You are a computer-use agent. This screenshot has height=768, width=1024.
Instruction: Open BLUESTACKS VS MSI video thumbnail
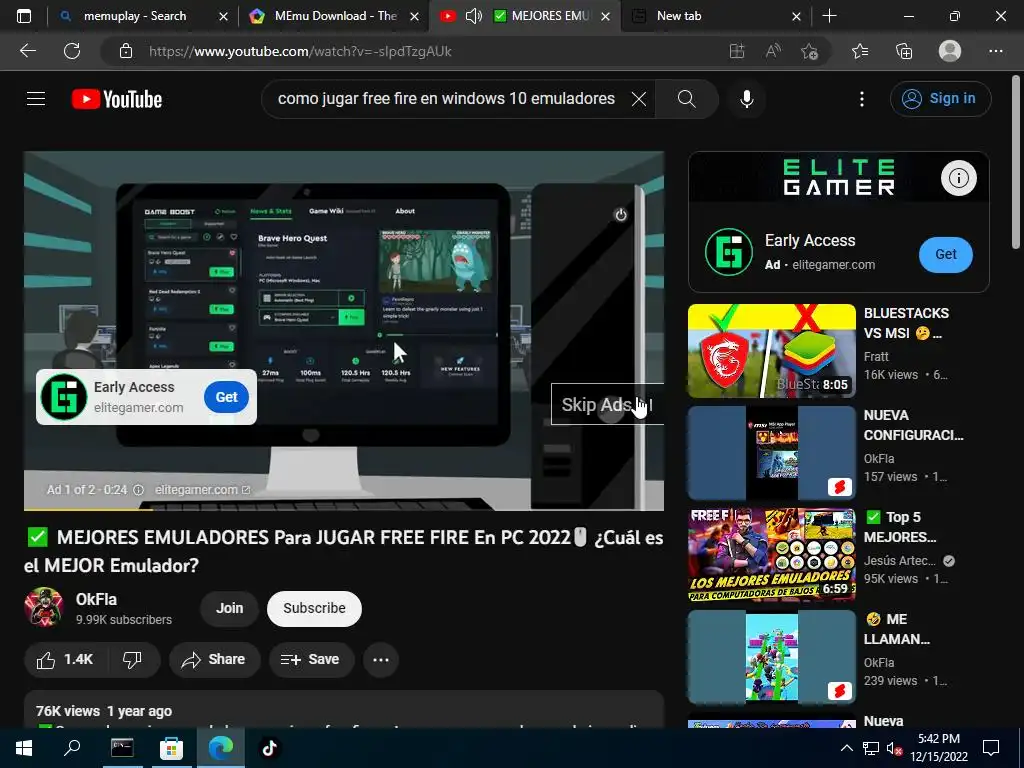click(771, 351)
